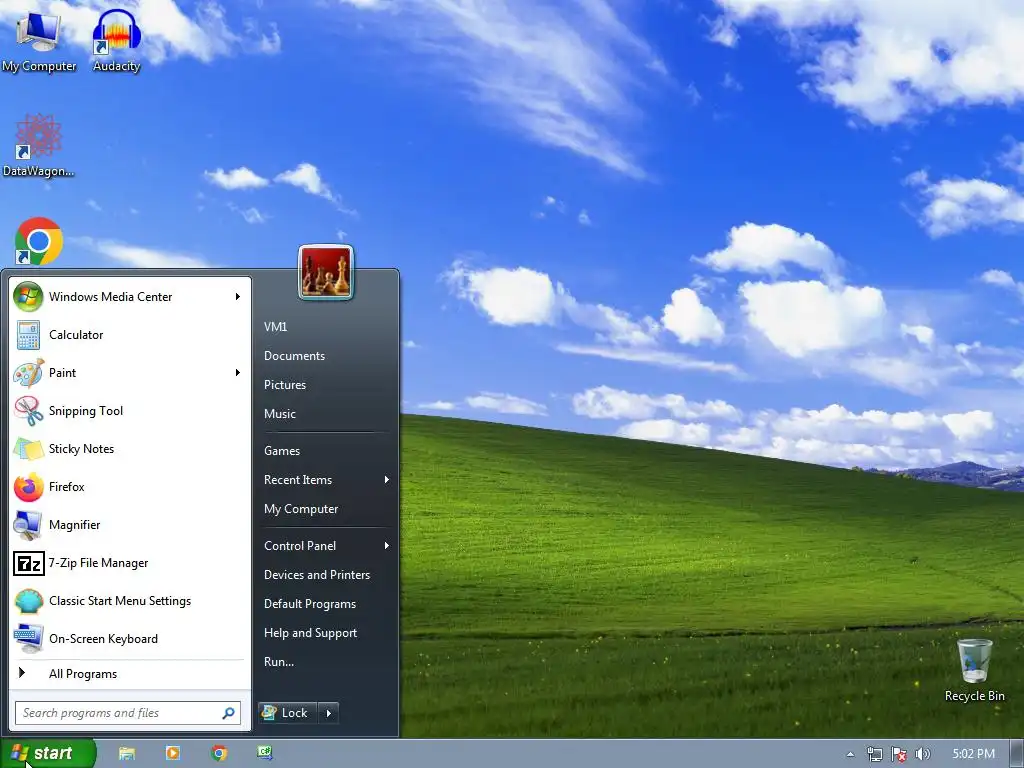Launch Firefox from the Start menu
Image resolution: width=1024 pixels, height=768 pixels.
pyautogui.click(x=129, y=487)
